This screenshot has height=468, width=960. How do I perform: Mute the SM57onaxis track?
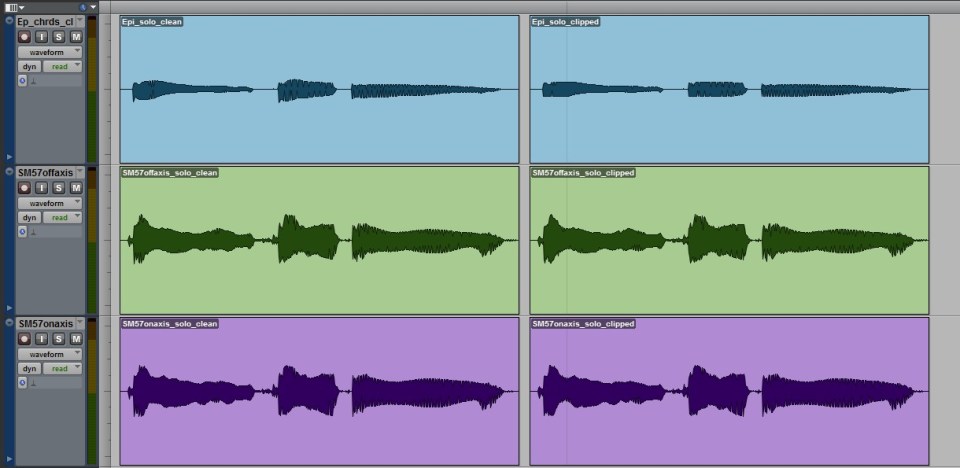[76, 339]
